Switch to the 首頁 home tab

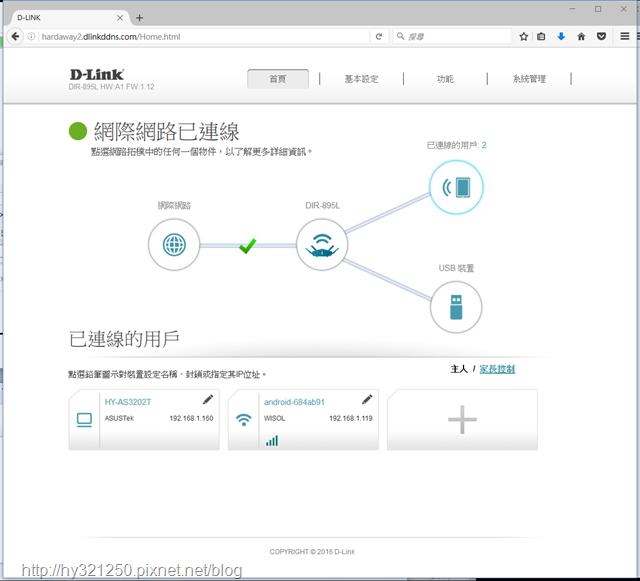pos(278,79)
